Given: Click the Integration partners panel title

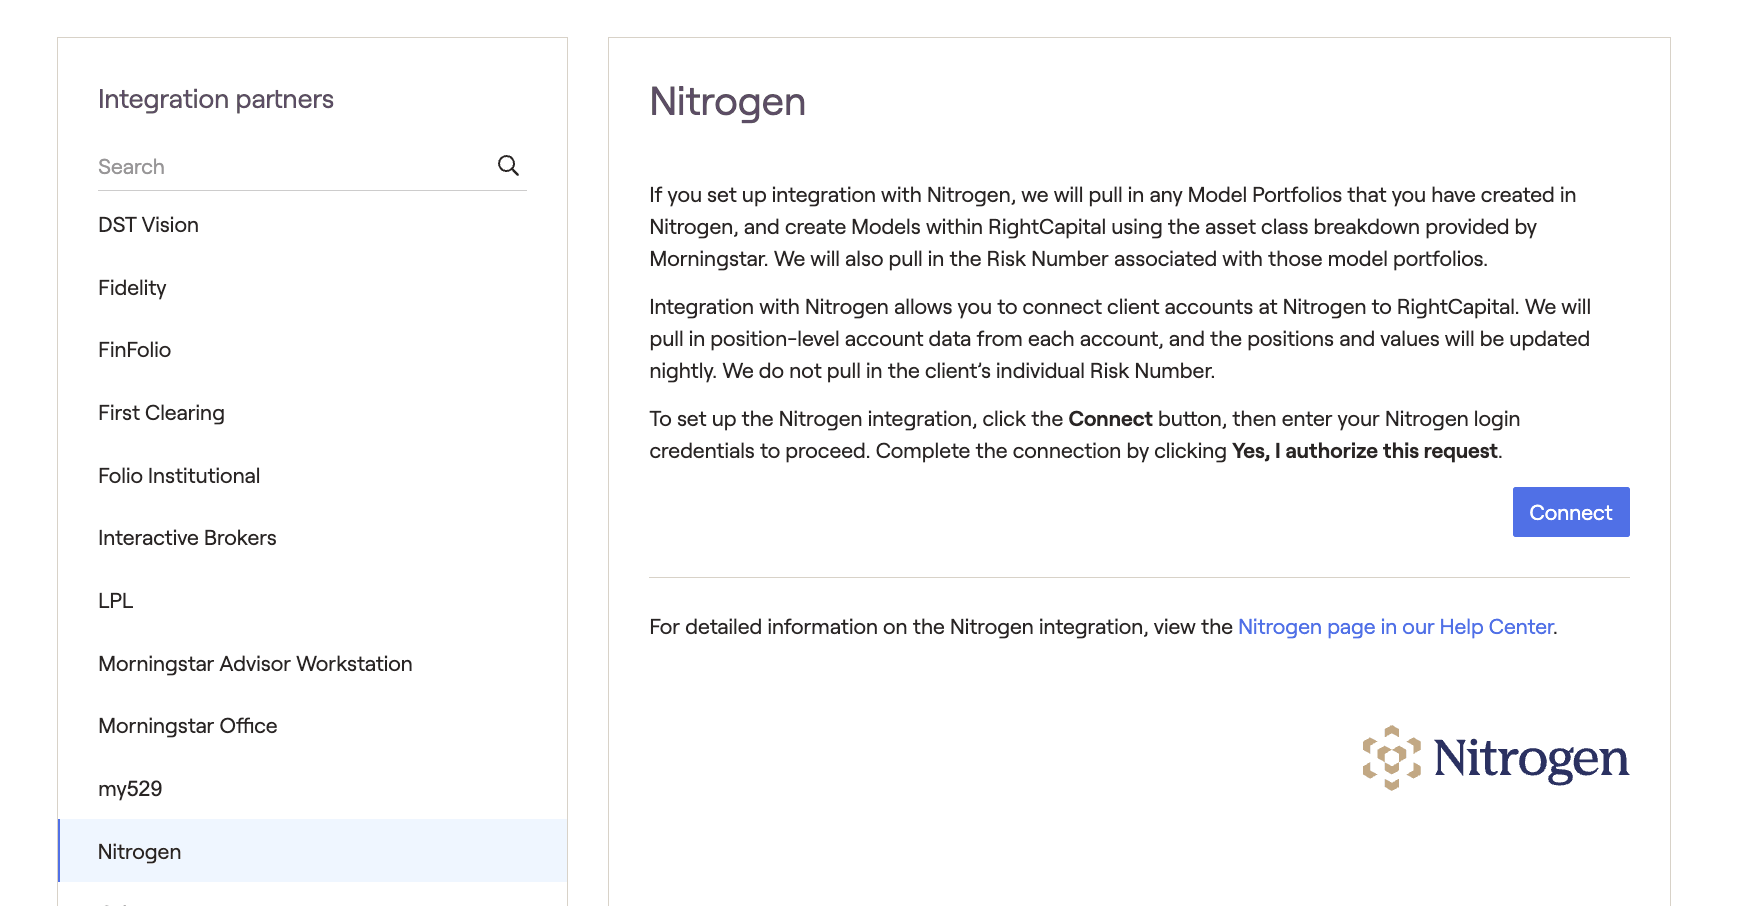Looking at the screenshot, I should 215,99.
